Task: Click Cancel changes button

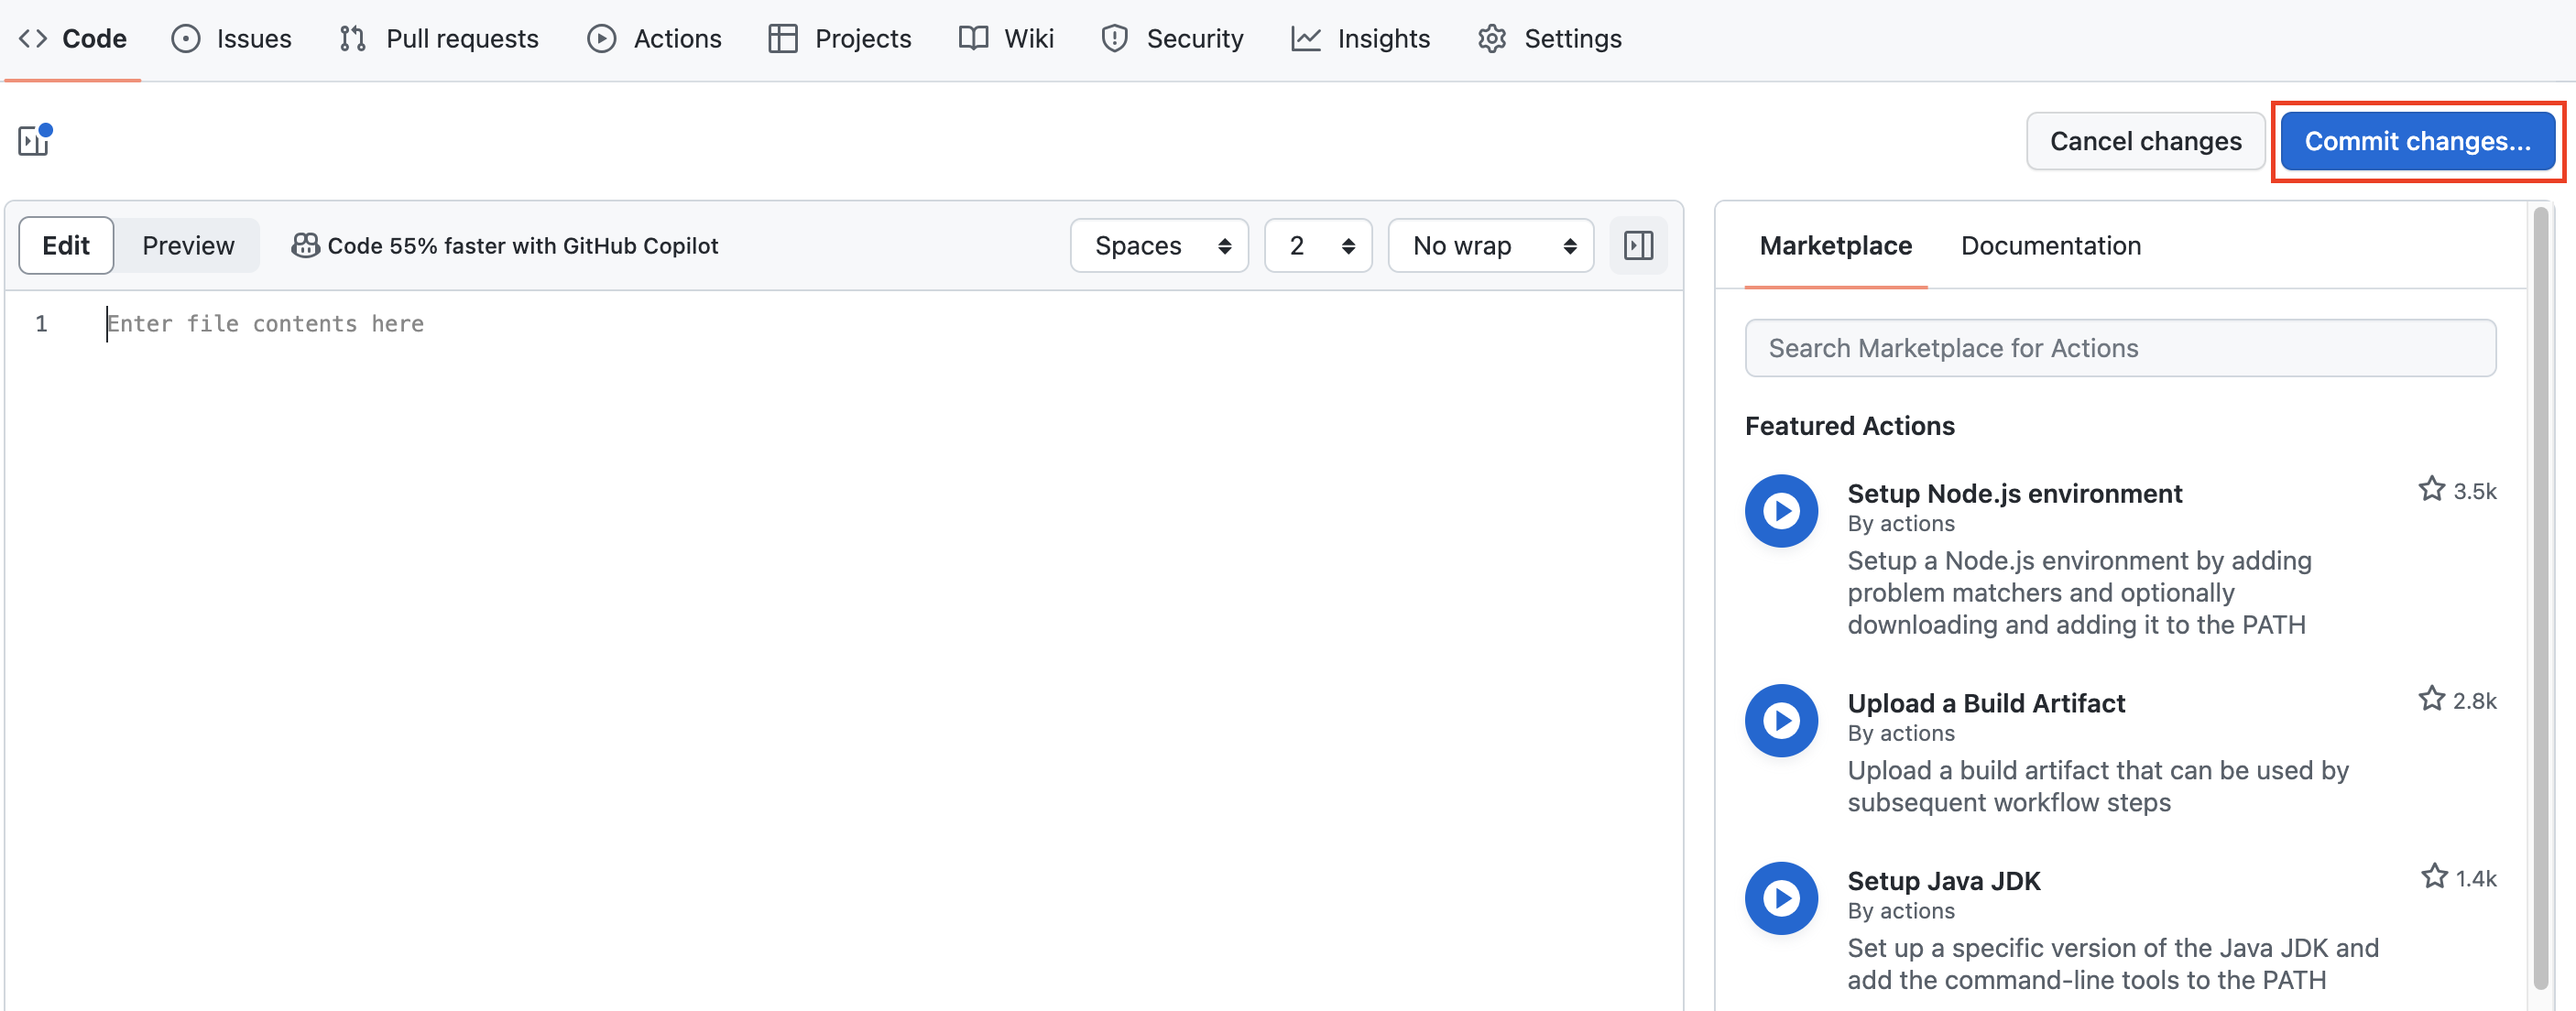Action: click(2145, 141)
